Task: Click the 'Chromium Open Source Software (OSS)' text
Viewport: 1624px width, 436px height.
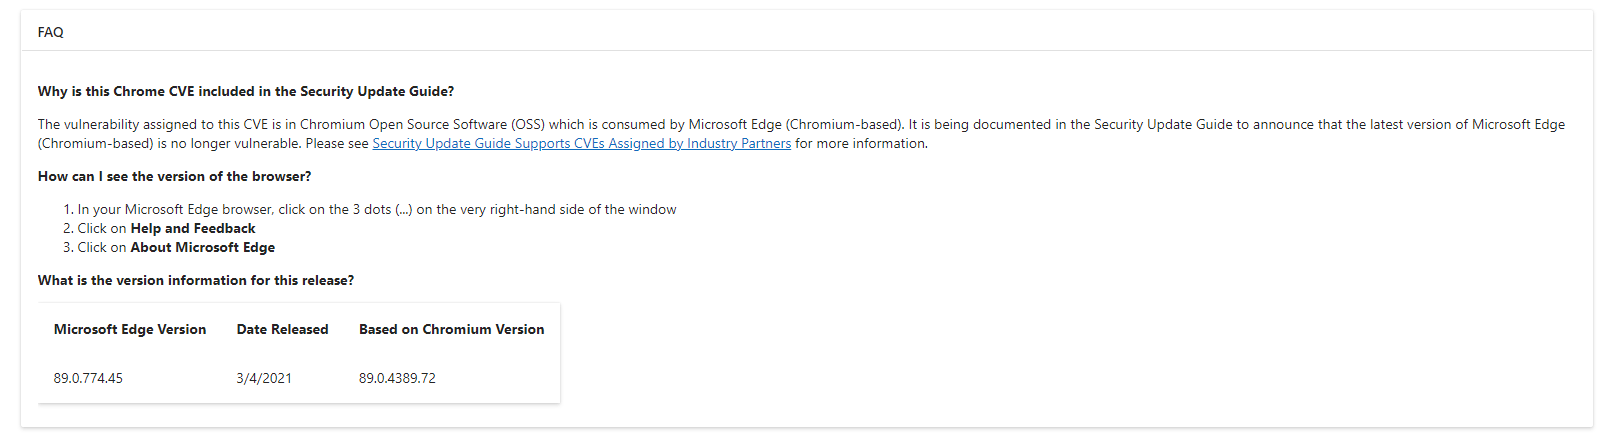Action: 422,124
